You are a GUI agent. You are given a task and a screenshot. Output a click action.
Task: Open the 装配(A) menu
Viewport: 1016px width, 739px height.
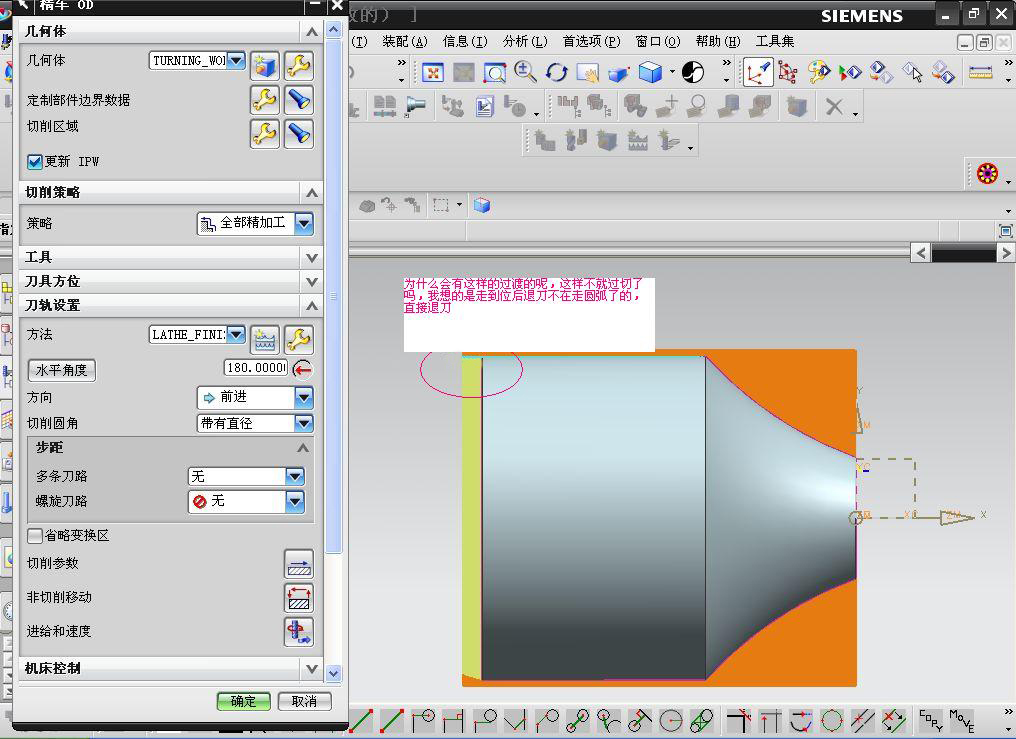405,41
